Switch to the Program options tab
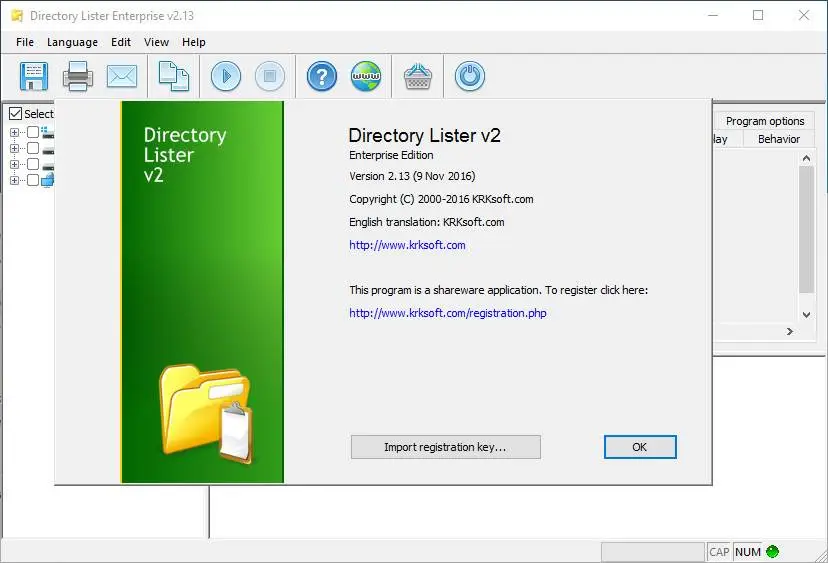828x563 pixels. click(765, 121)
